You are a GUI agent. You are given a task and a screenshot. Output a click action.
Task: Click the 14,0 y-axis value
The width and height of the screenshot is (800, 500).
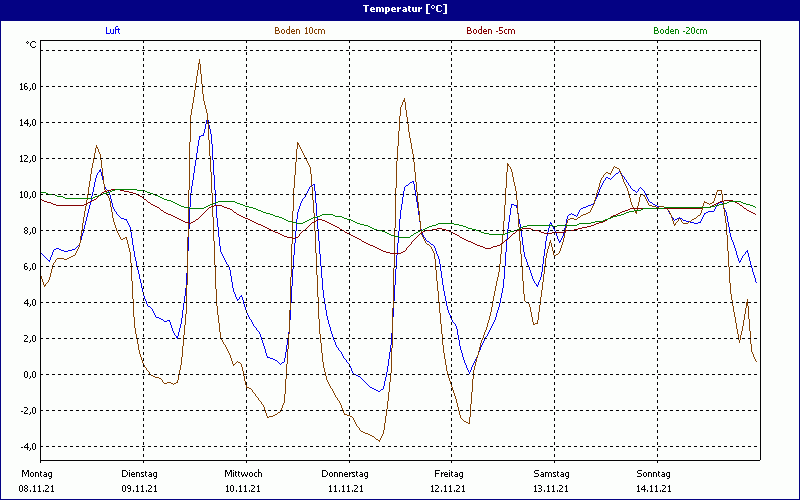pos(28,122)
